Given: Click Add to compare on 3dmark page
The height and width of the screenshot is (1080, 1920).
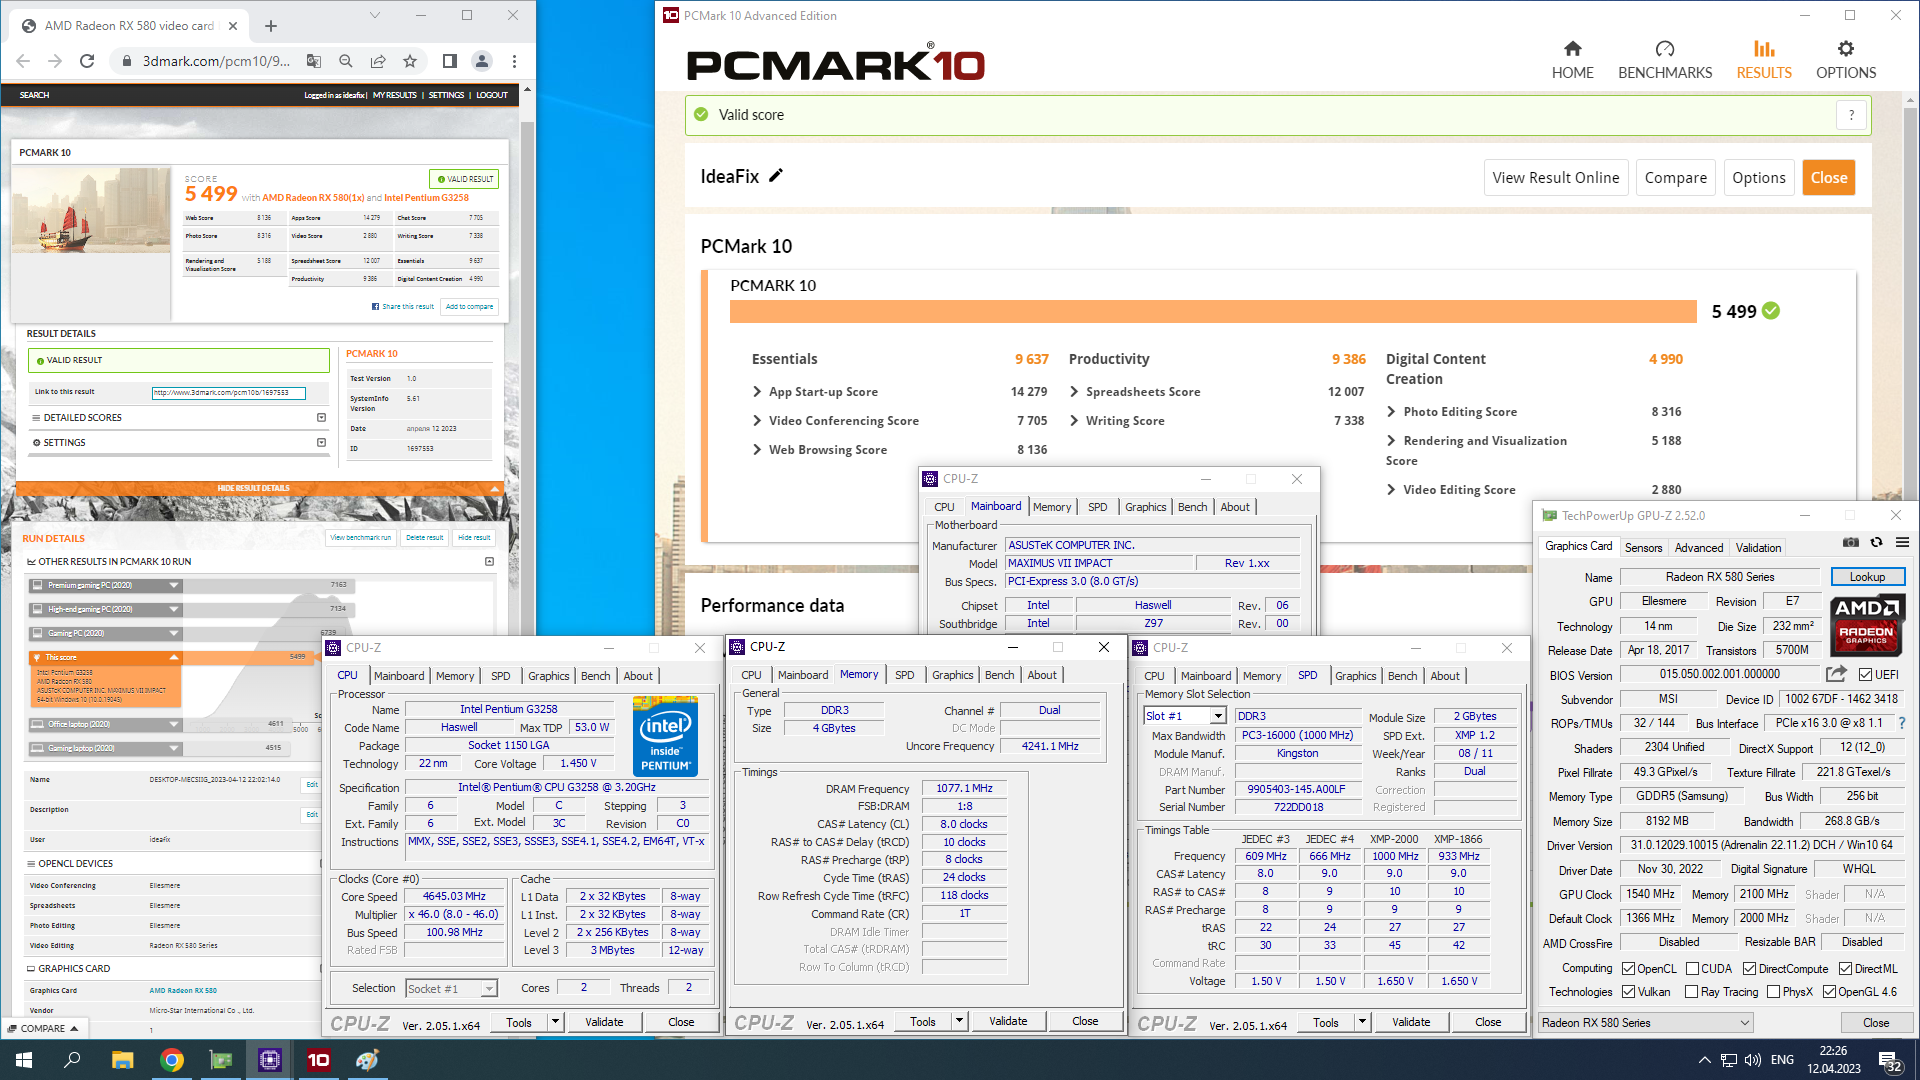Looking at the screenshot, I should [x=469, y=307].
